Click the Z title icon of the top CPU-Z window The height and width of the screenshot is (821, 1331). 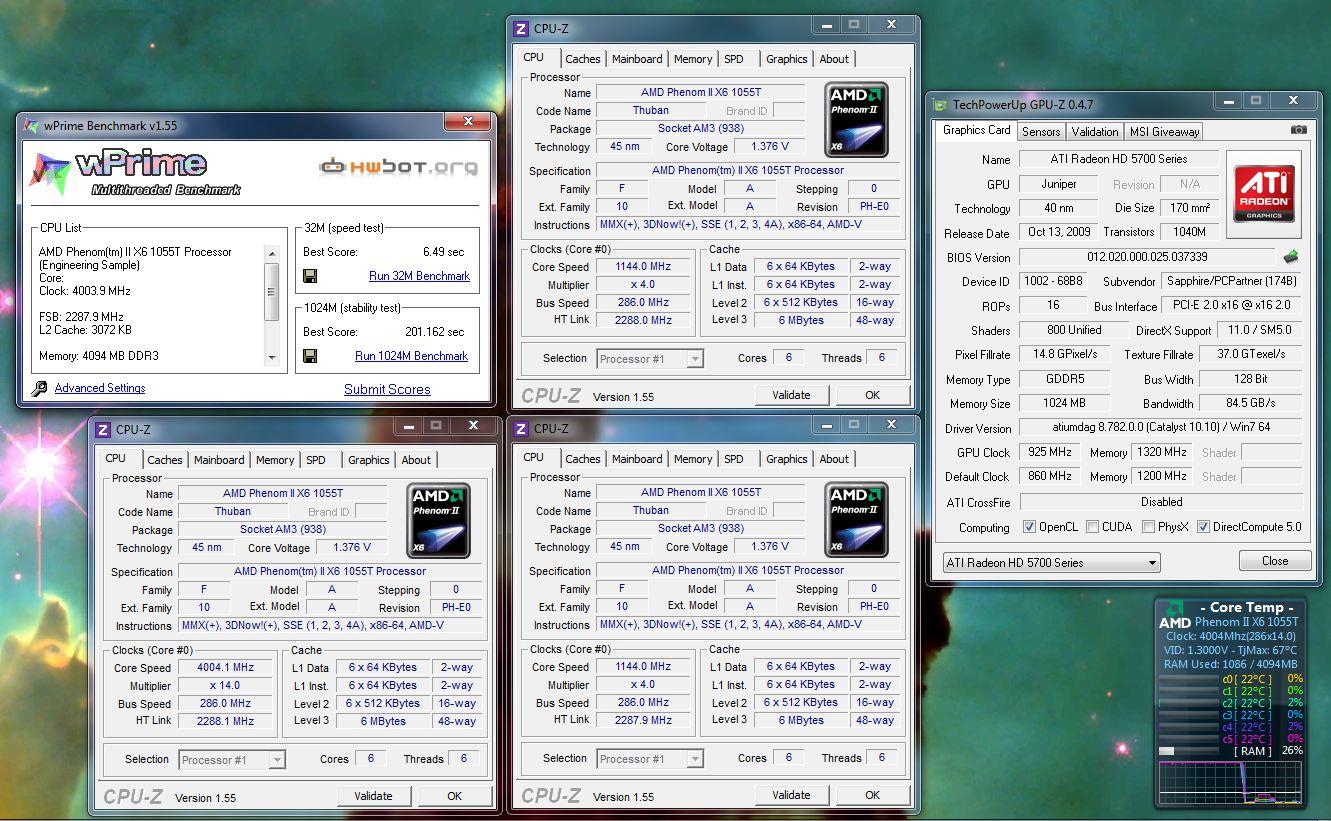tap(521, 29)
